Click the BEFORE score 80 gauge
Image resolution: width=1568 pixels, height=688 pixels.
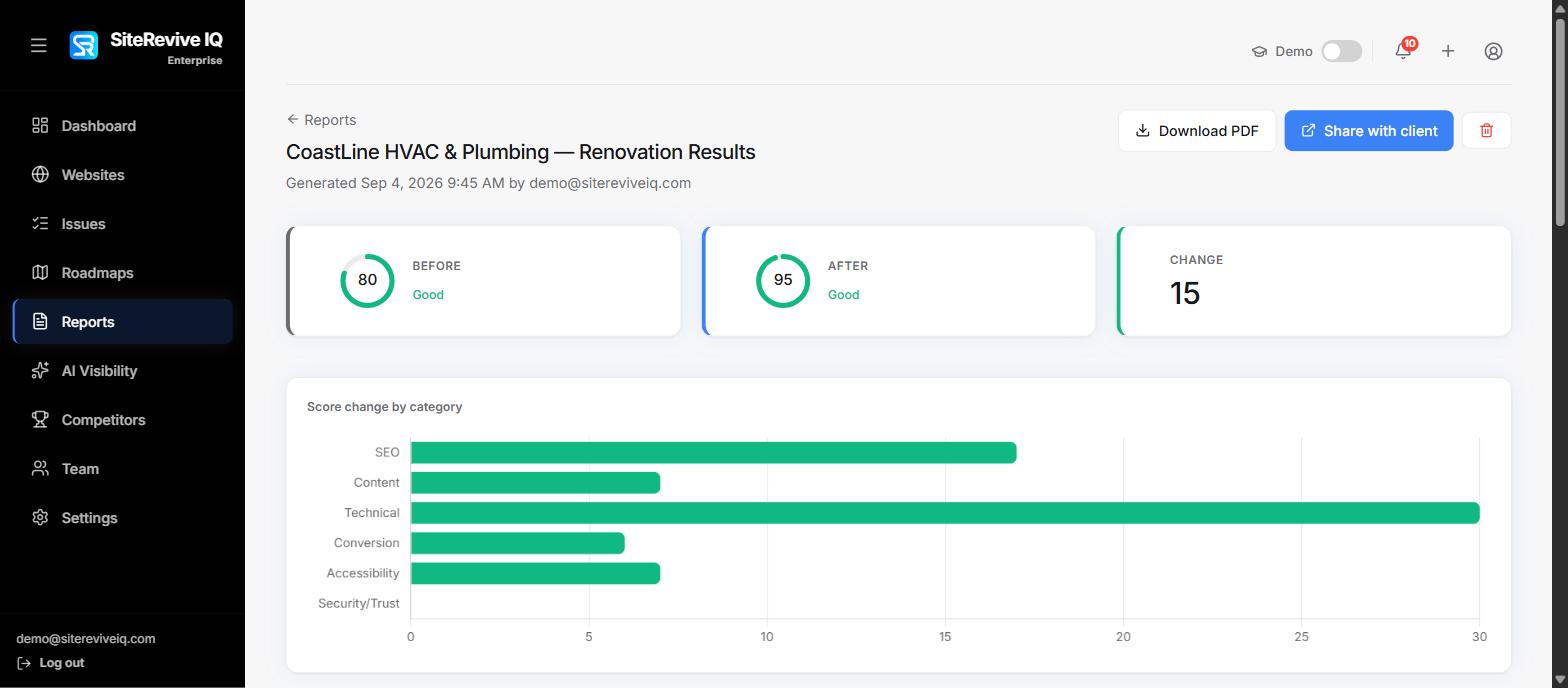point(367,280)
